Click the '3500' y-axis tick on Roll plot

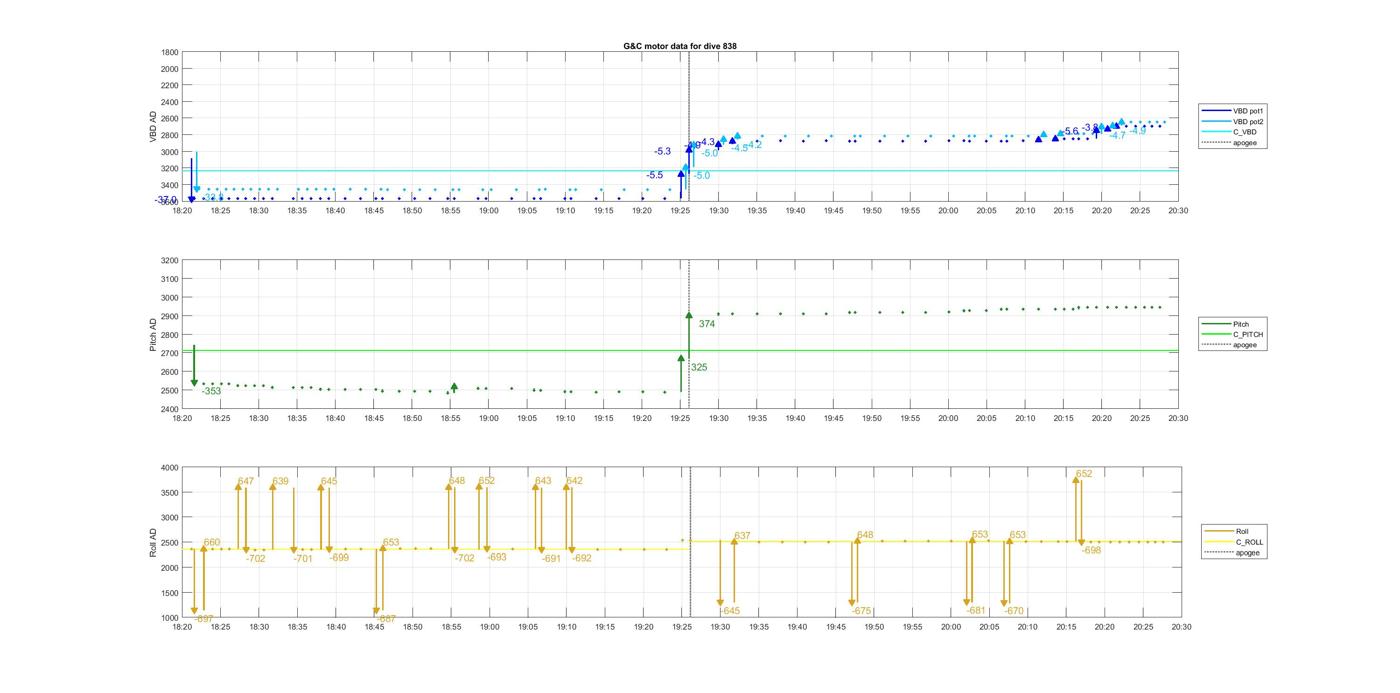tap(170, 493)
